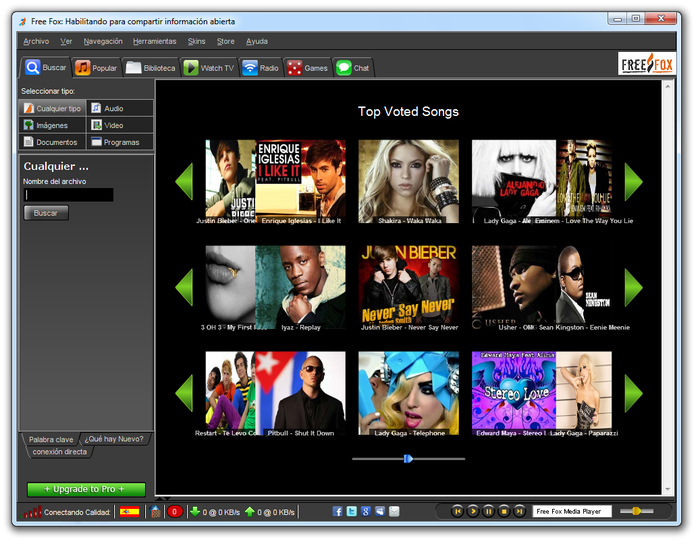700x548 pixels.
Task: Switch to the Popular tab
Action: [x=96, y=68]
